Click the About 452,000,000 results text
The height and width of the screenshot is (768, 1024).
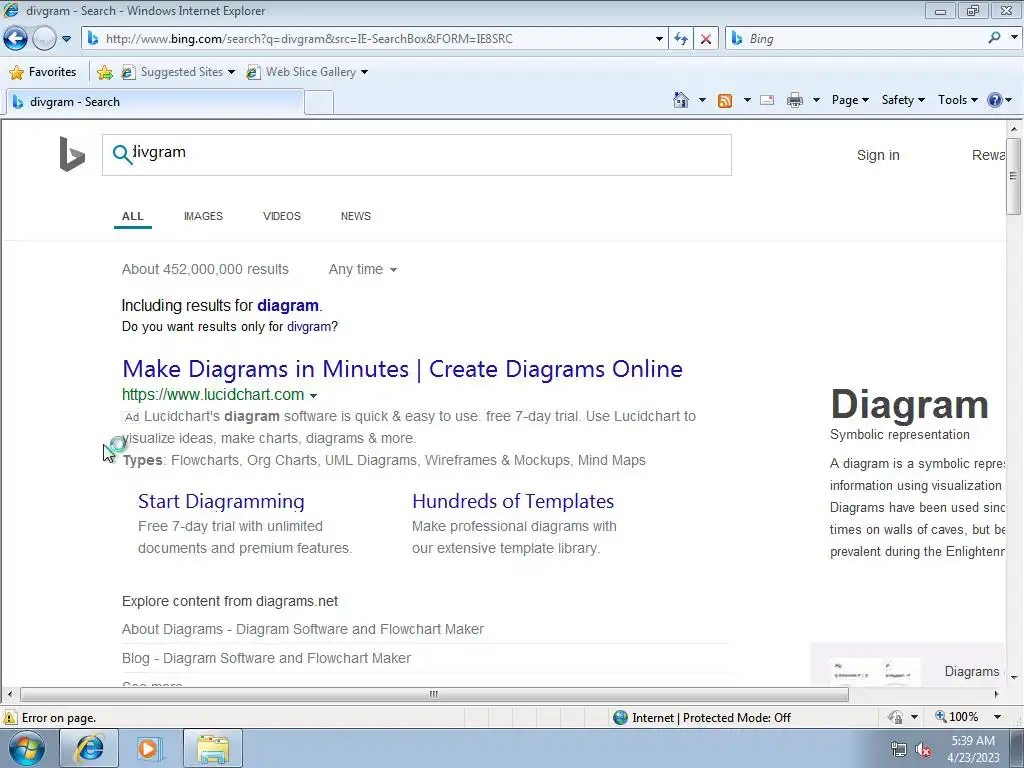tap(205, 269)
